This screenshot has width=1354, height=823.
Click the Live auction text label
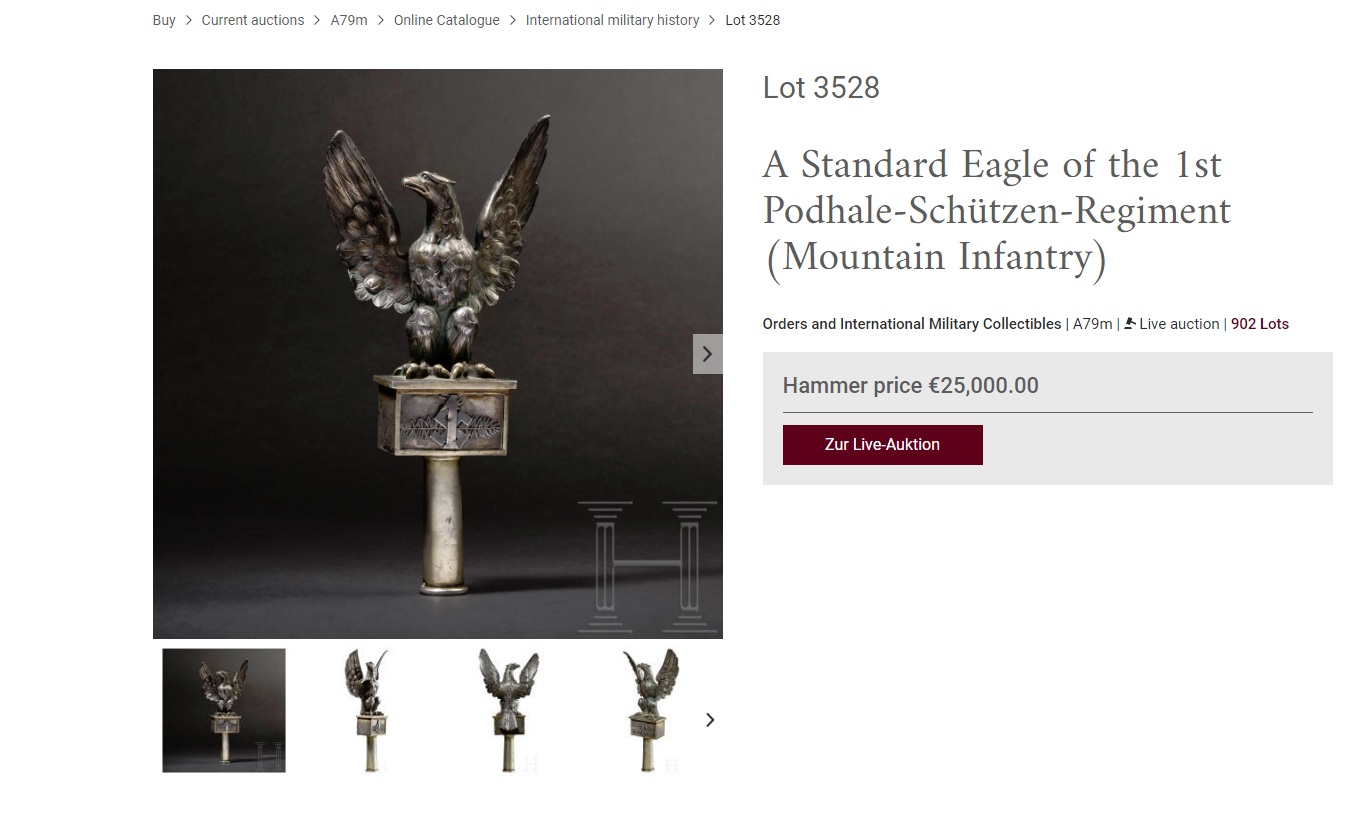(x=1179, y=324)
